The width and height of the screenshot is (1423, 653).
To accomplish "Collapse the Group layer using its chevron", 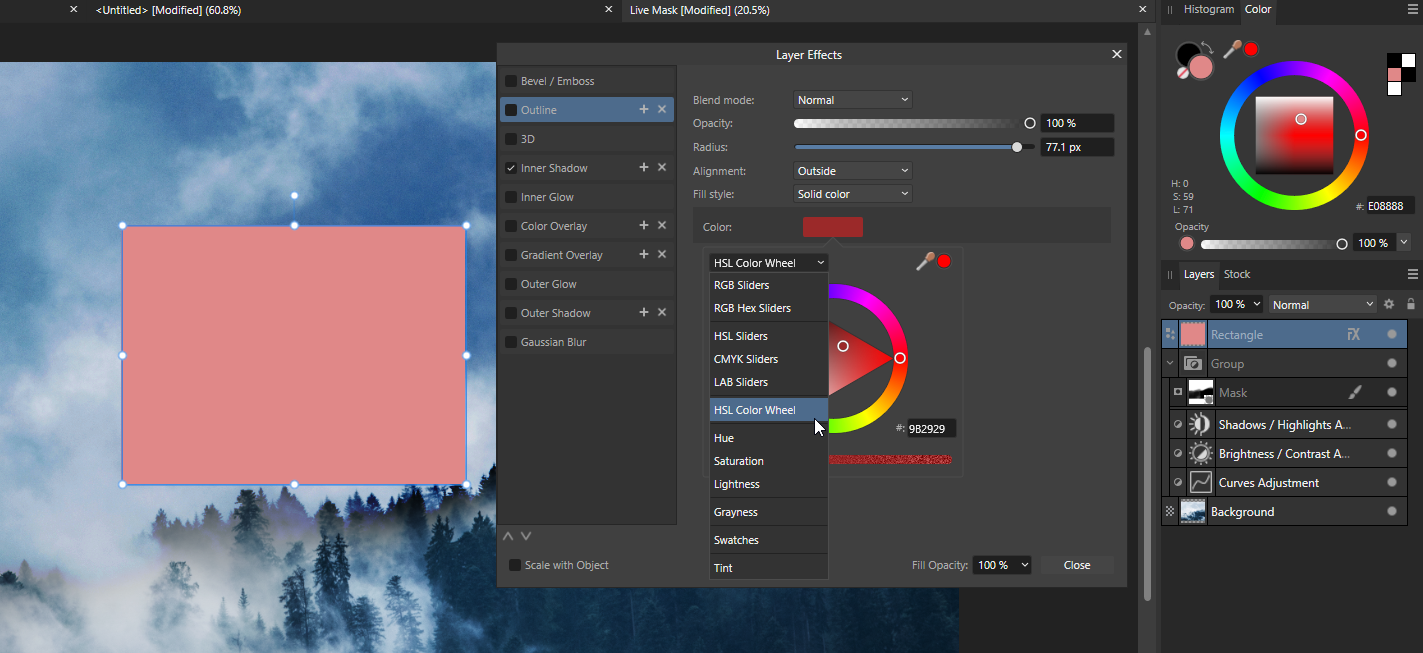I will (x=1168, y=363).
